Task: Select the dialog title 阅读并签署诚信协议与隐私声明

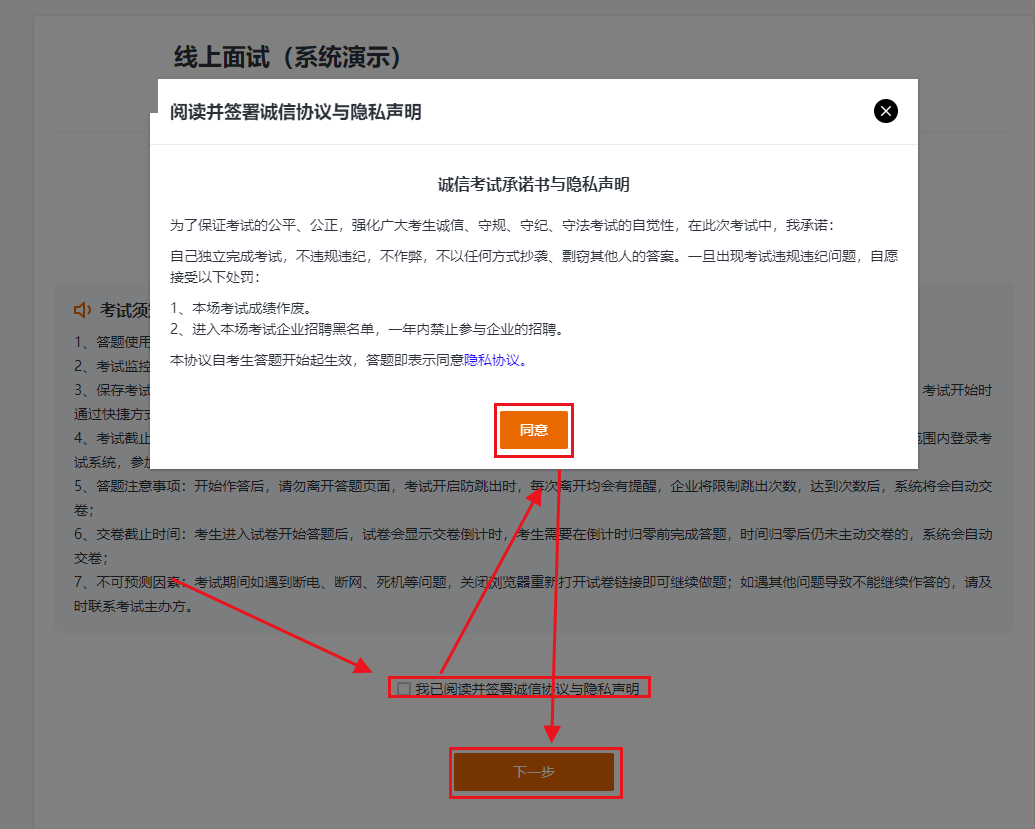Action: click(296, 112)
